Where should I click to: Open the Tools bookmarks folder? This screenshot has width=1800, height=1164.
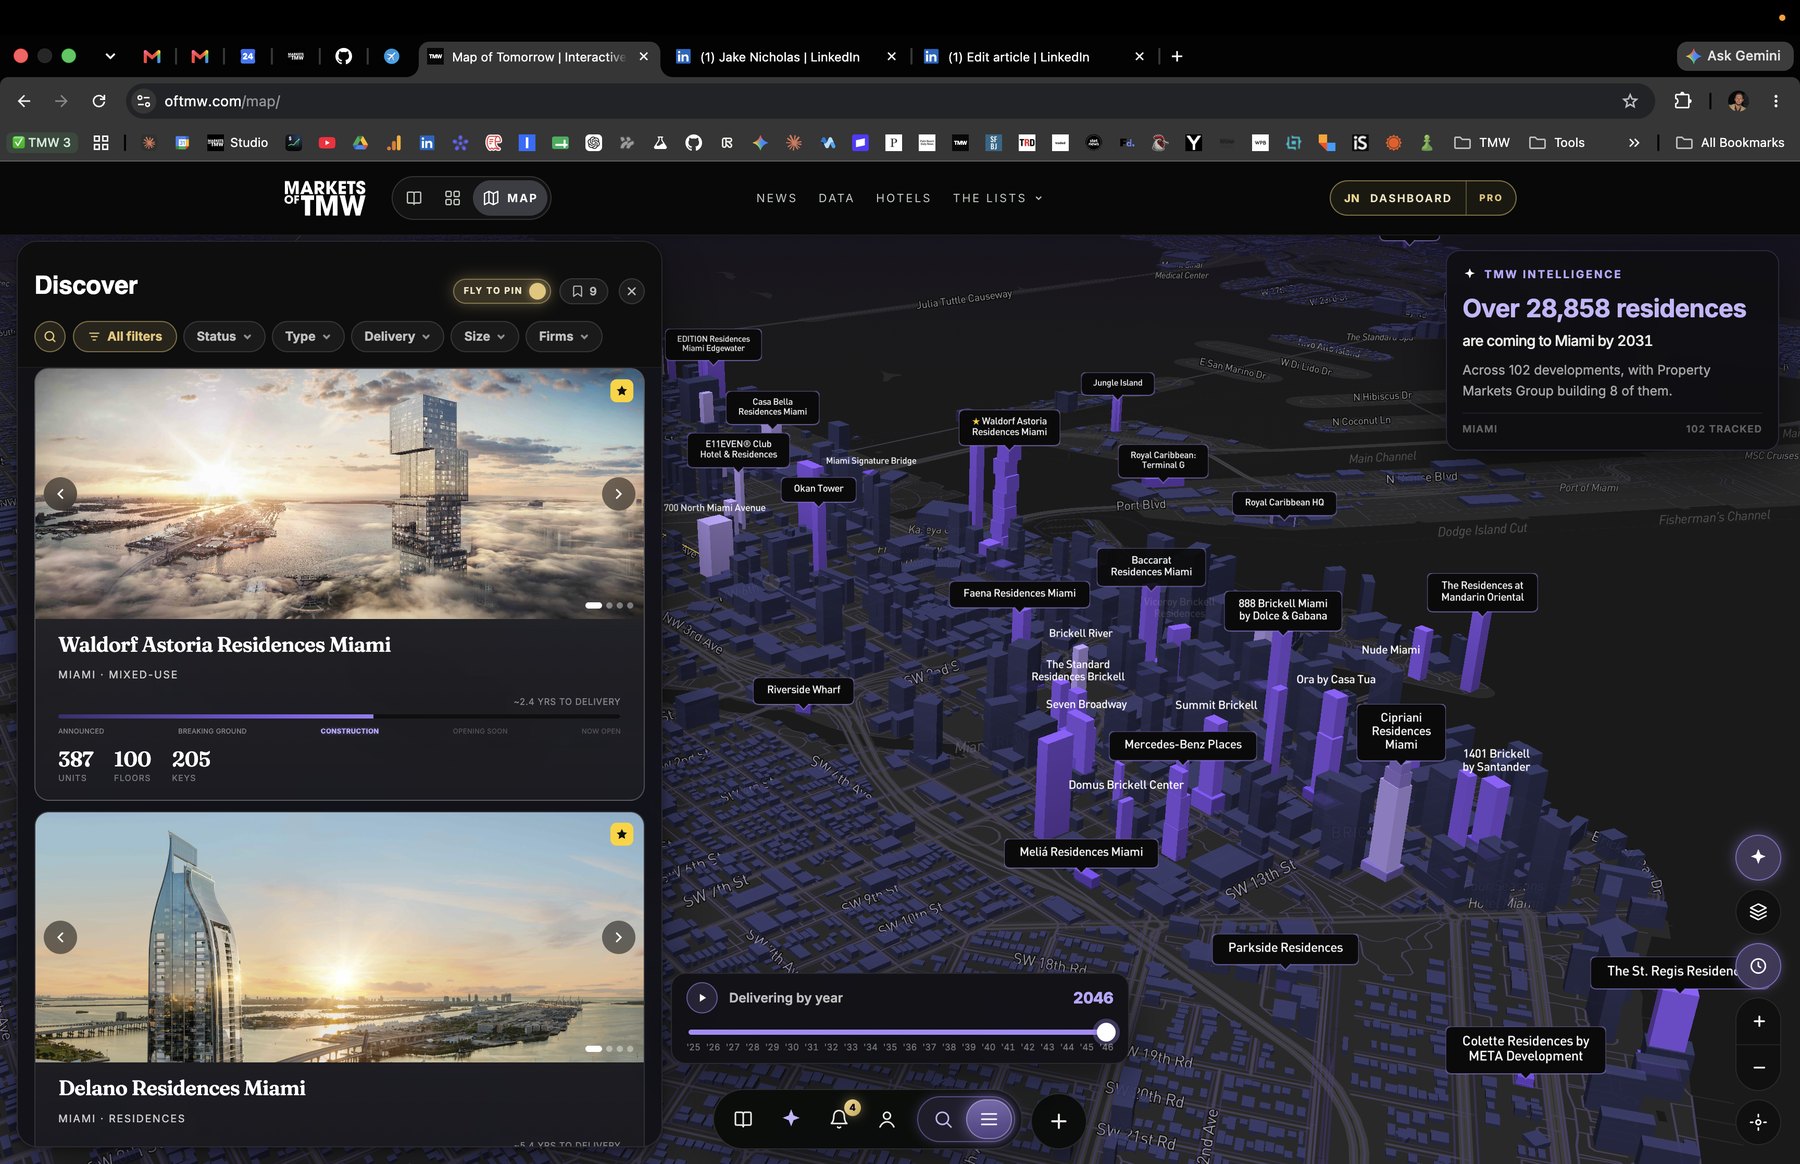tap(1558, 143)
